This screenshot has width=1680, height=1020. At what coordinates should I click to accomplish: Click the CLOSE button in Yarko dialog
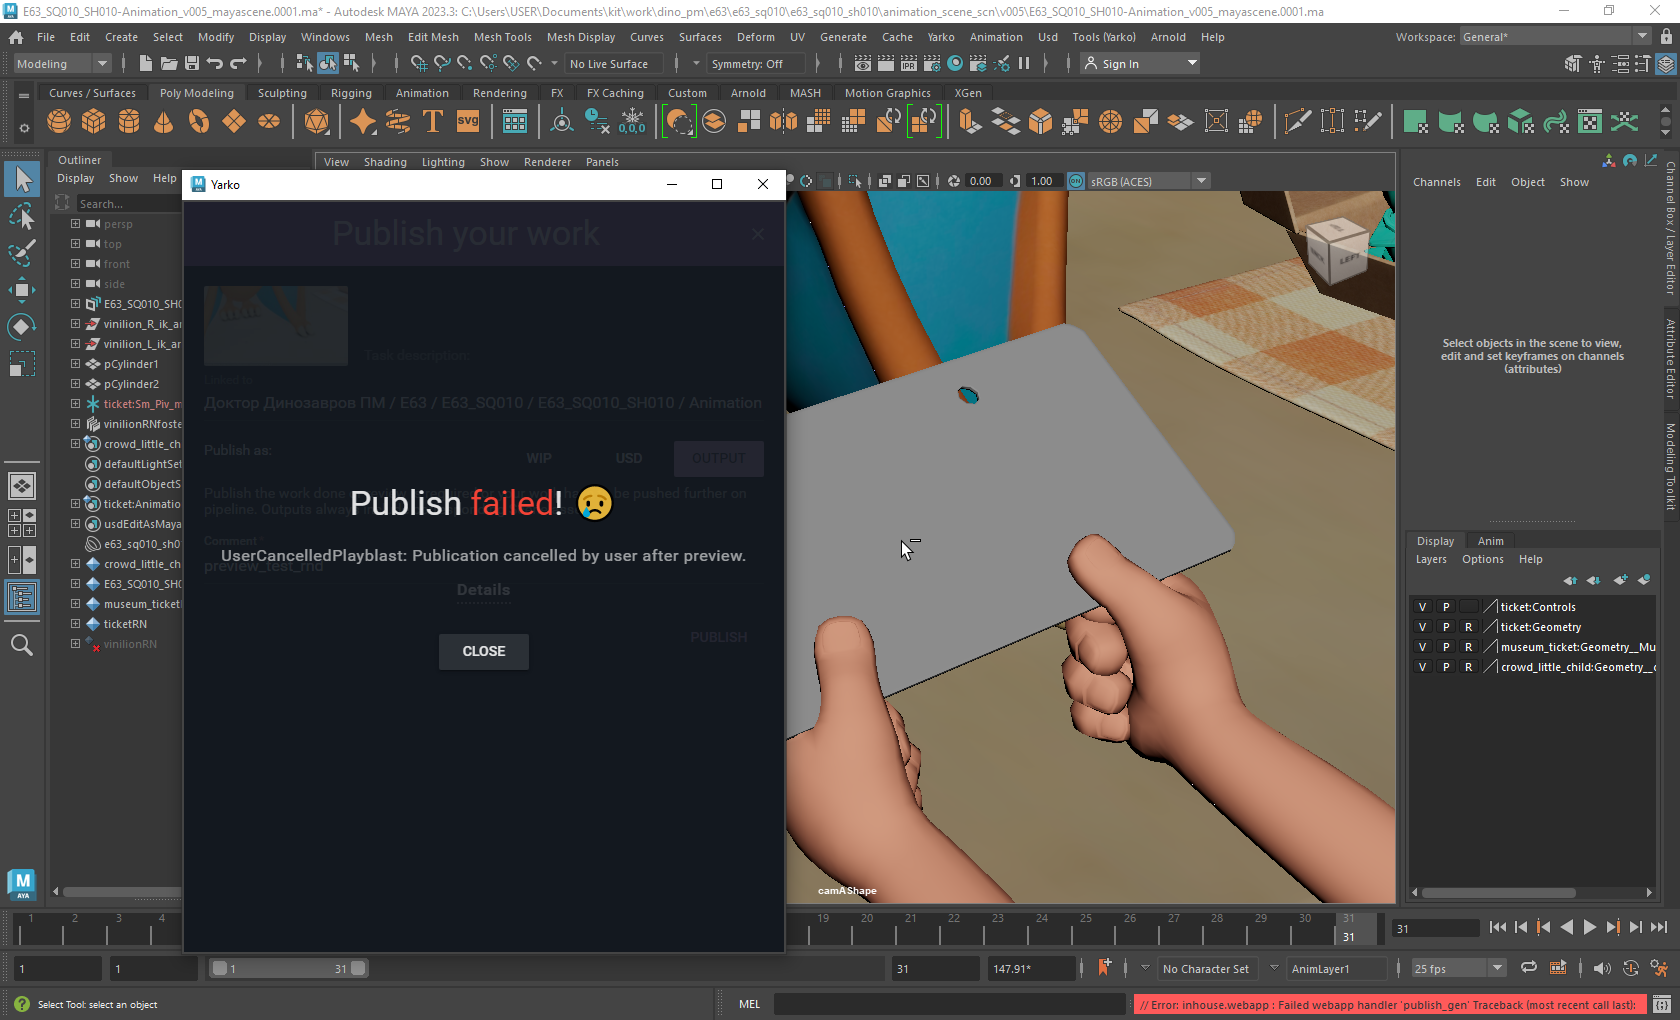484,651
